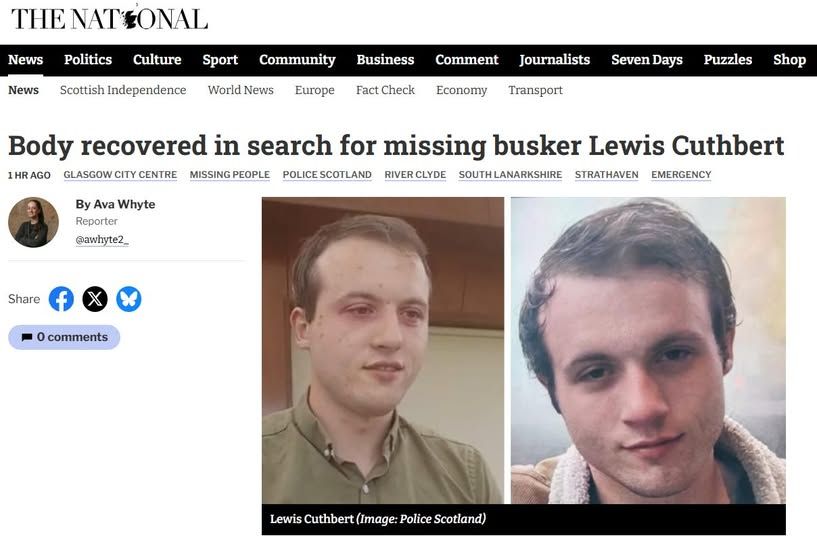Go to the Sport section

220,60
